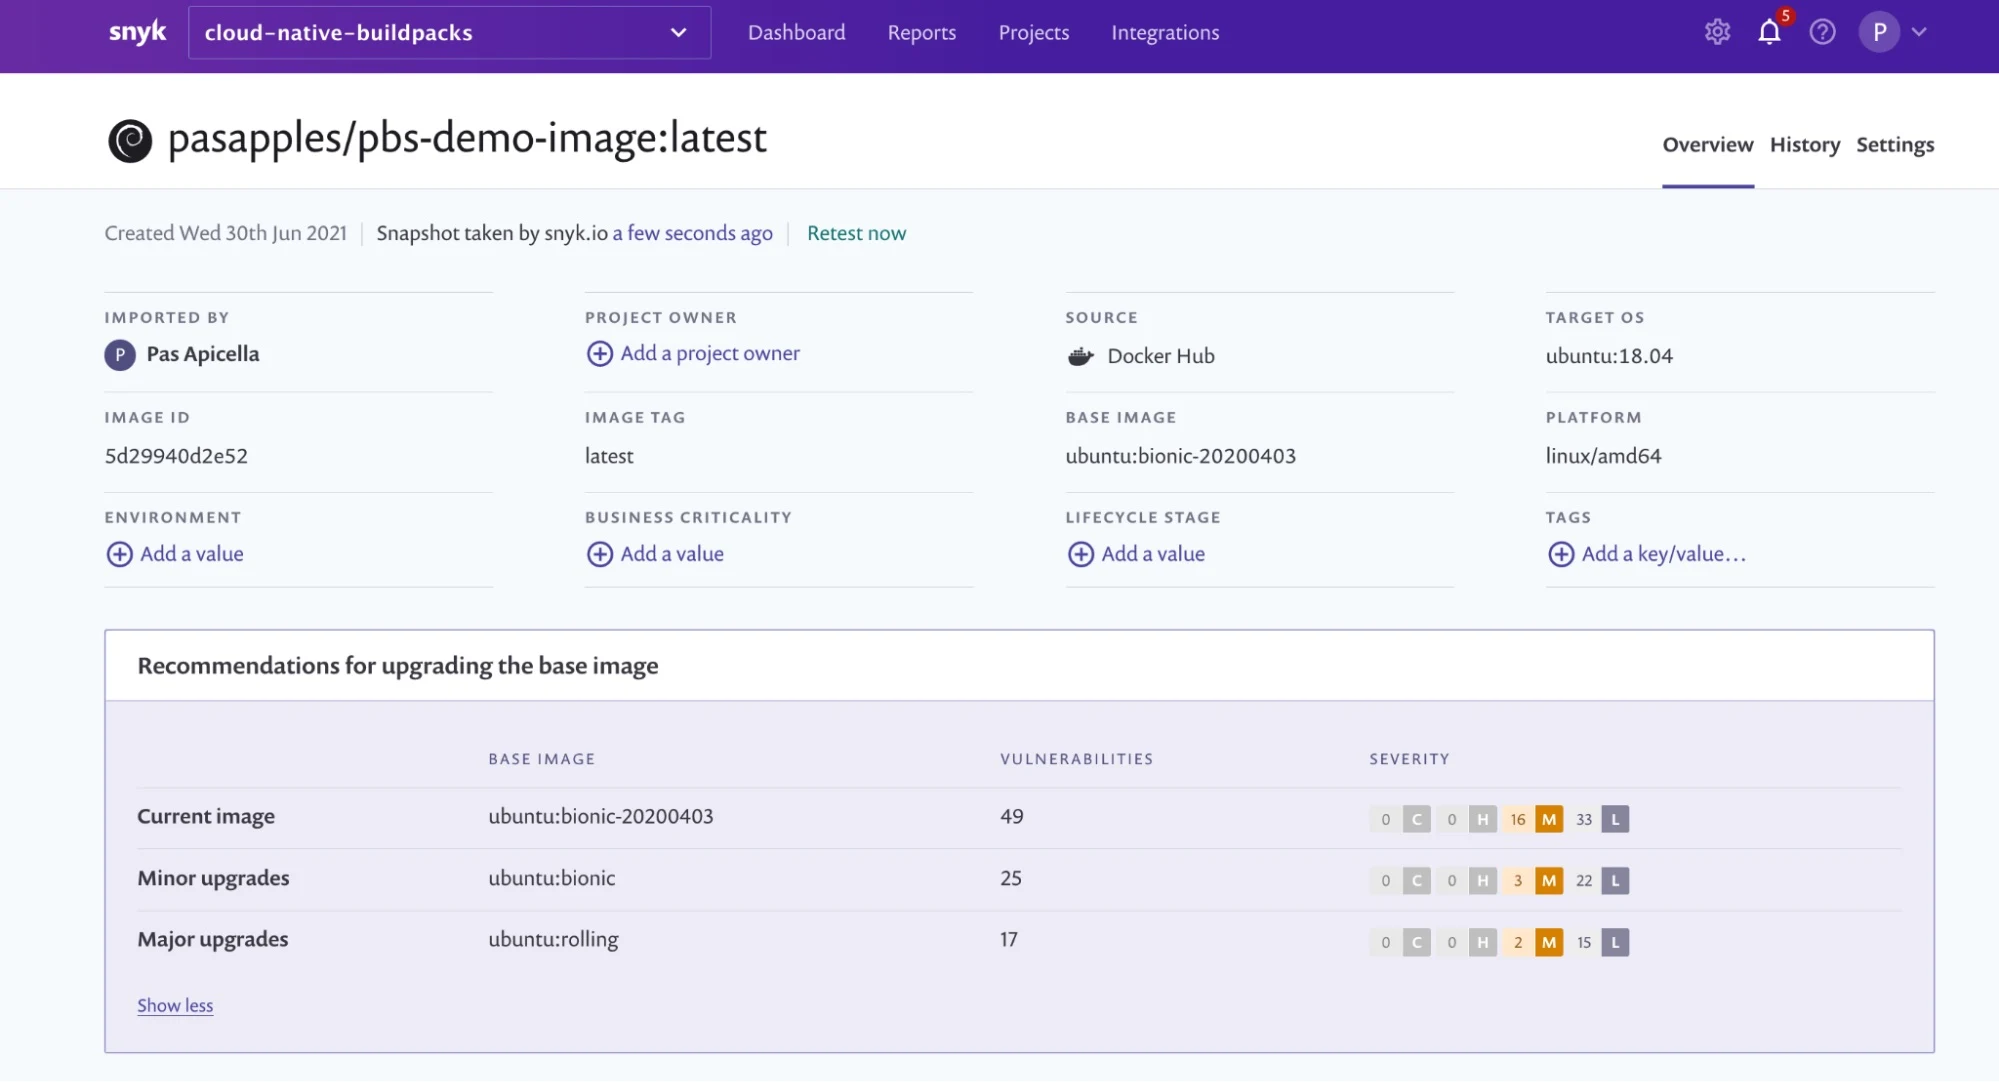Go to the Dashboard menu
This screenshot has height=1082, width=1999.
[x=796, y=32]
